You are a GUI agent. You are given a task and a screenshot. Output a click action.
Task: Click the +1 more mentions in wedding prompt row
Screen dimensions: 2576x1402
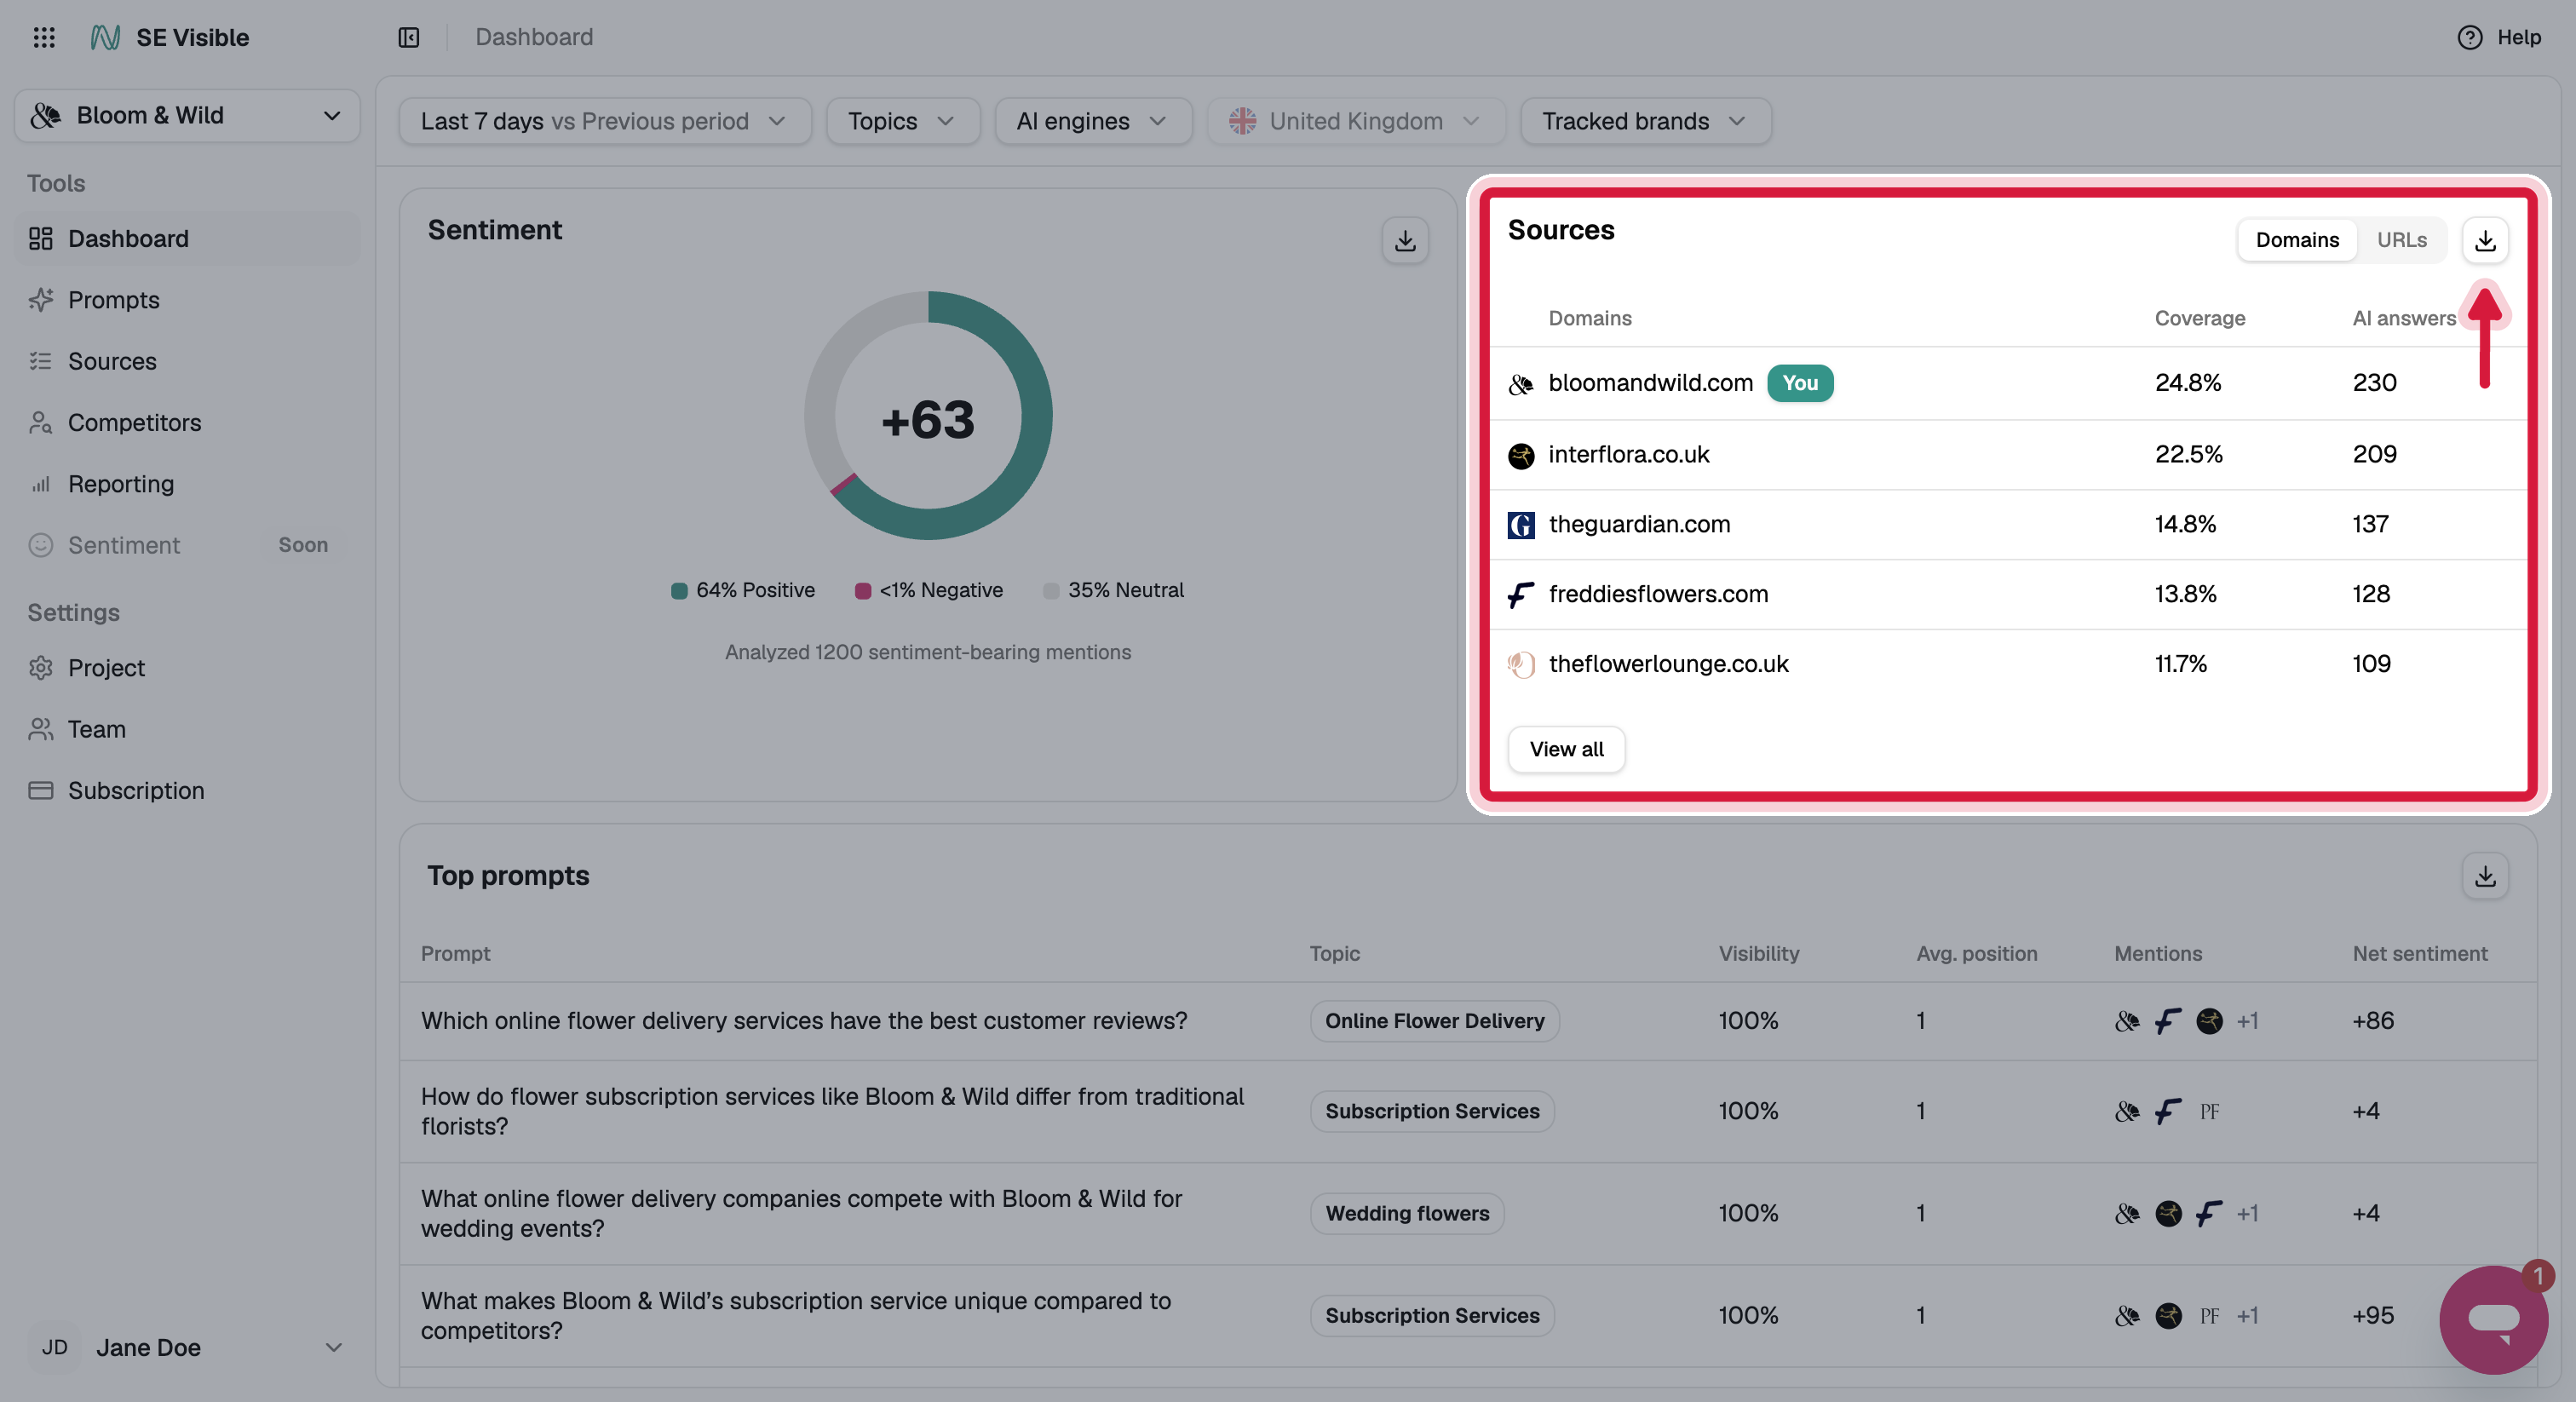pos(2248,1214)
